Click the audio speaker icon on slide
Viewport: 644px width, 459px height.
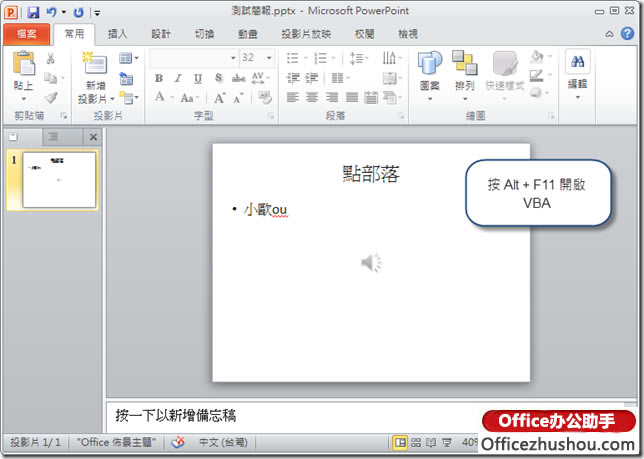pos(371,263)
